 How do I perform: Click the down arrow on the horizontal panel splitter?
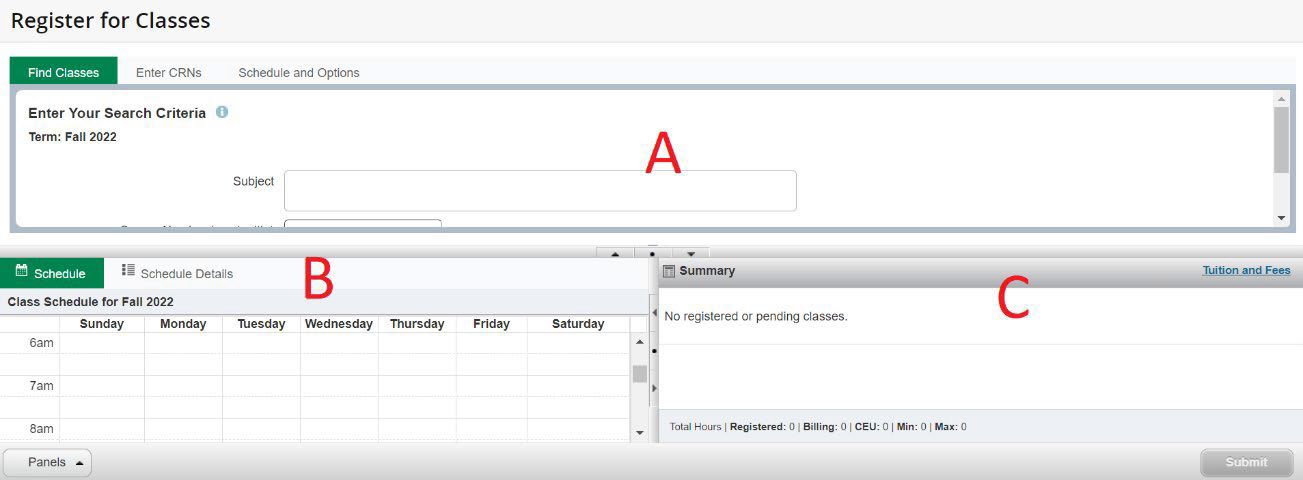pos(690,254)
